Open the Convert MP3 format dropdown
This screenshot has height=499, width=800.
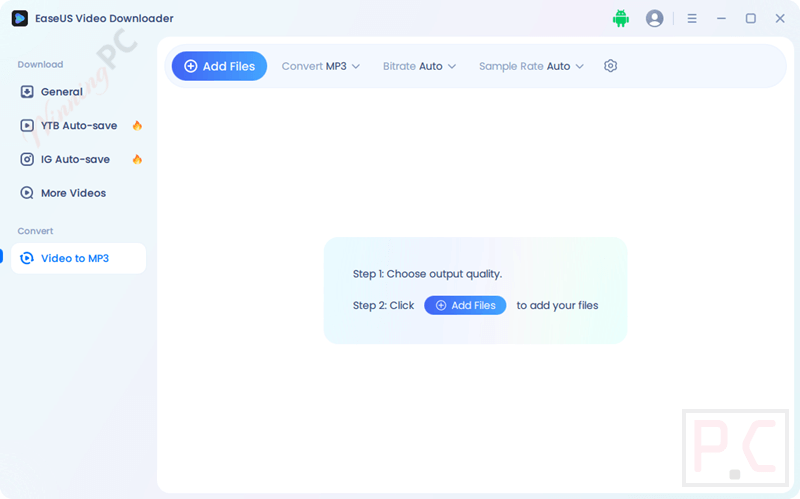[321, 66]
